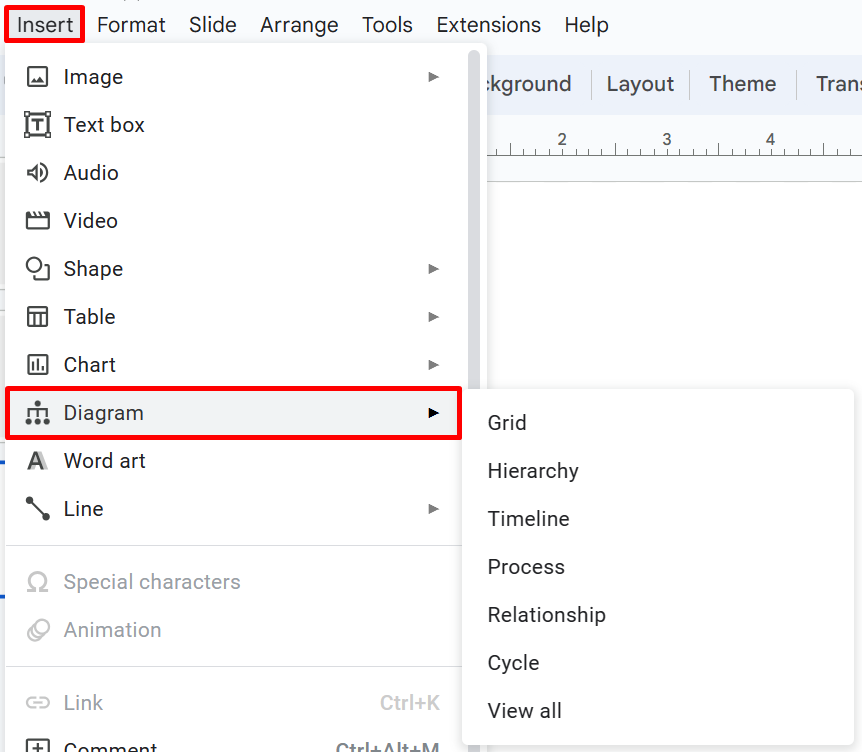The height and width of the screenshot is (752, 862).
Task: Click the Audio speaker icon
Action: [x=37, y=173]
